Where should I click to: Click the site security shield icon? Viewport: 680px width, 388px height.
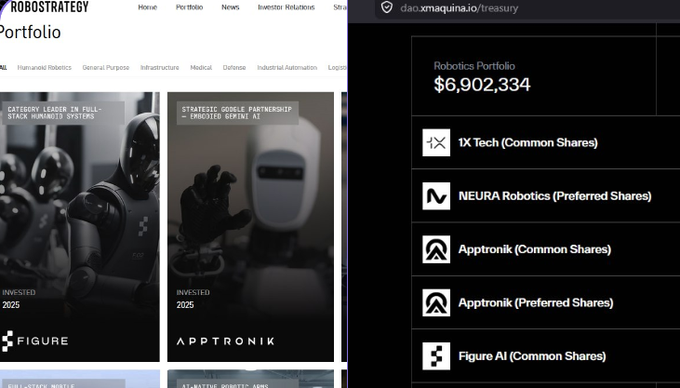[386, 7]
